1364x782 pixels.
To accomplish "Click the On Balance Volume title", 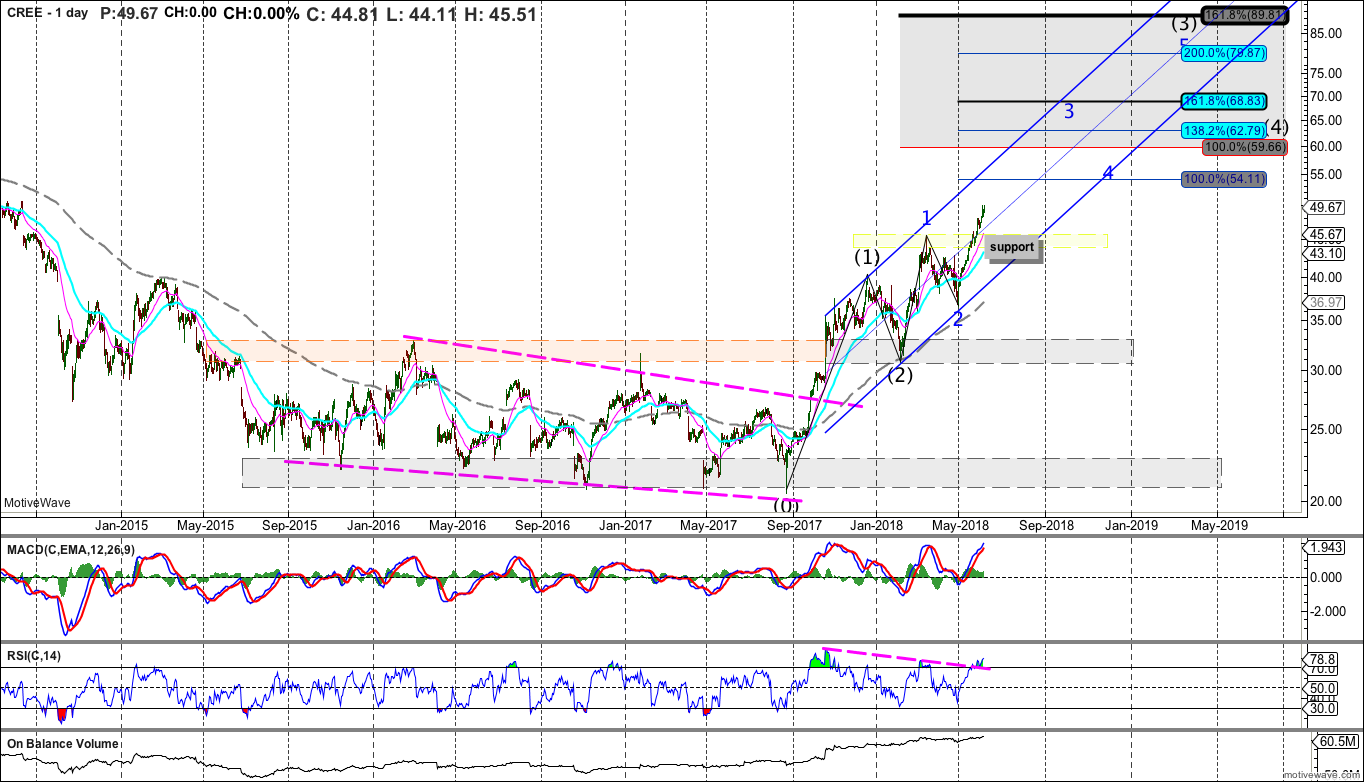I will (62, 744).
